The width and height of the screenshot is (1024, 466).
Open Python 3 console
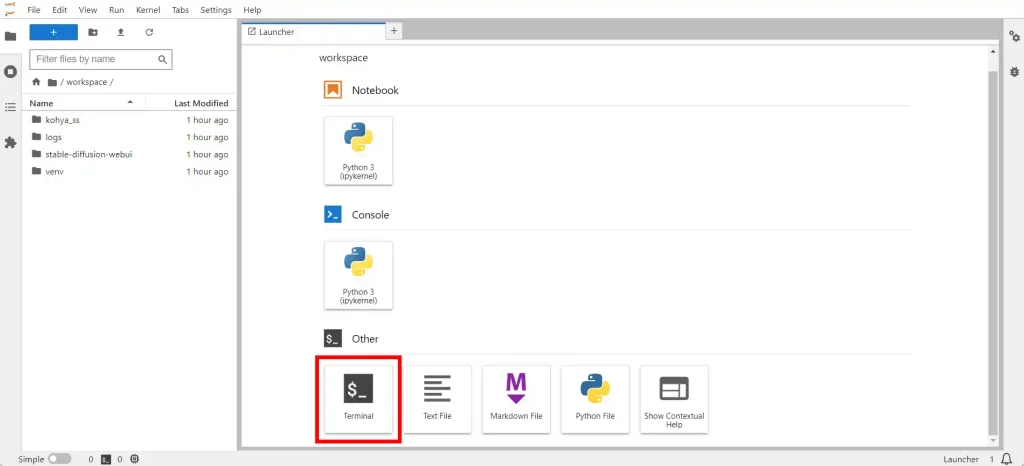coord(358,275)
